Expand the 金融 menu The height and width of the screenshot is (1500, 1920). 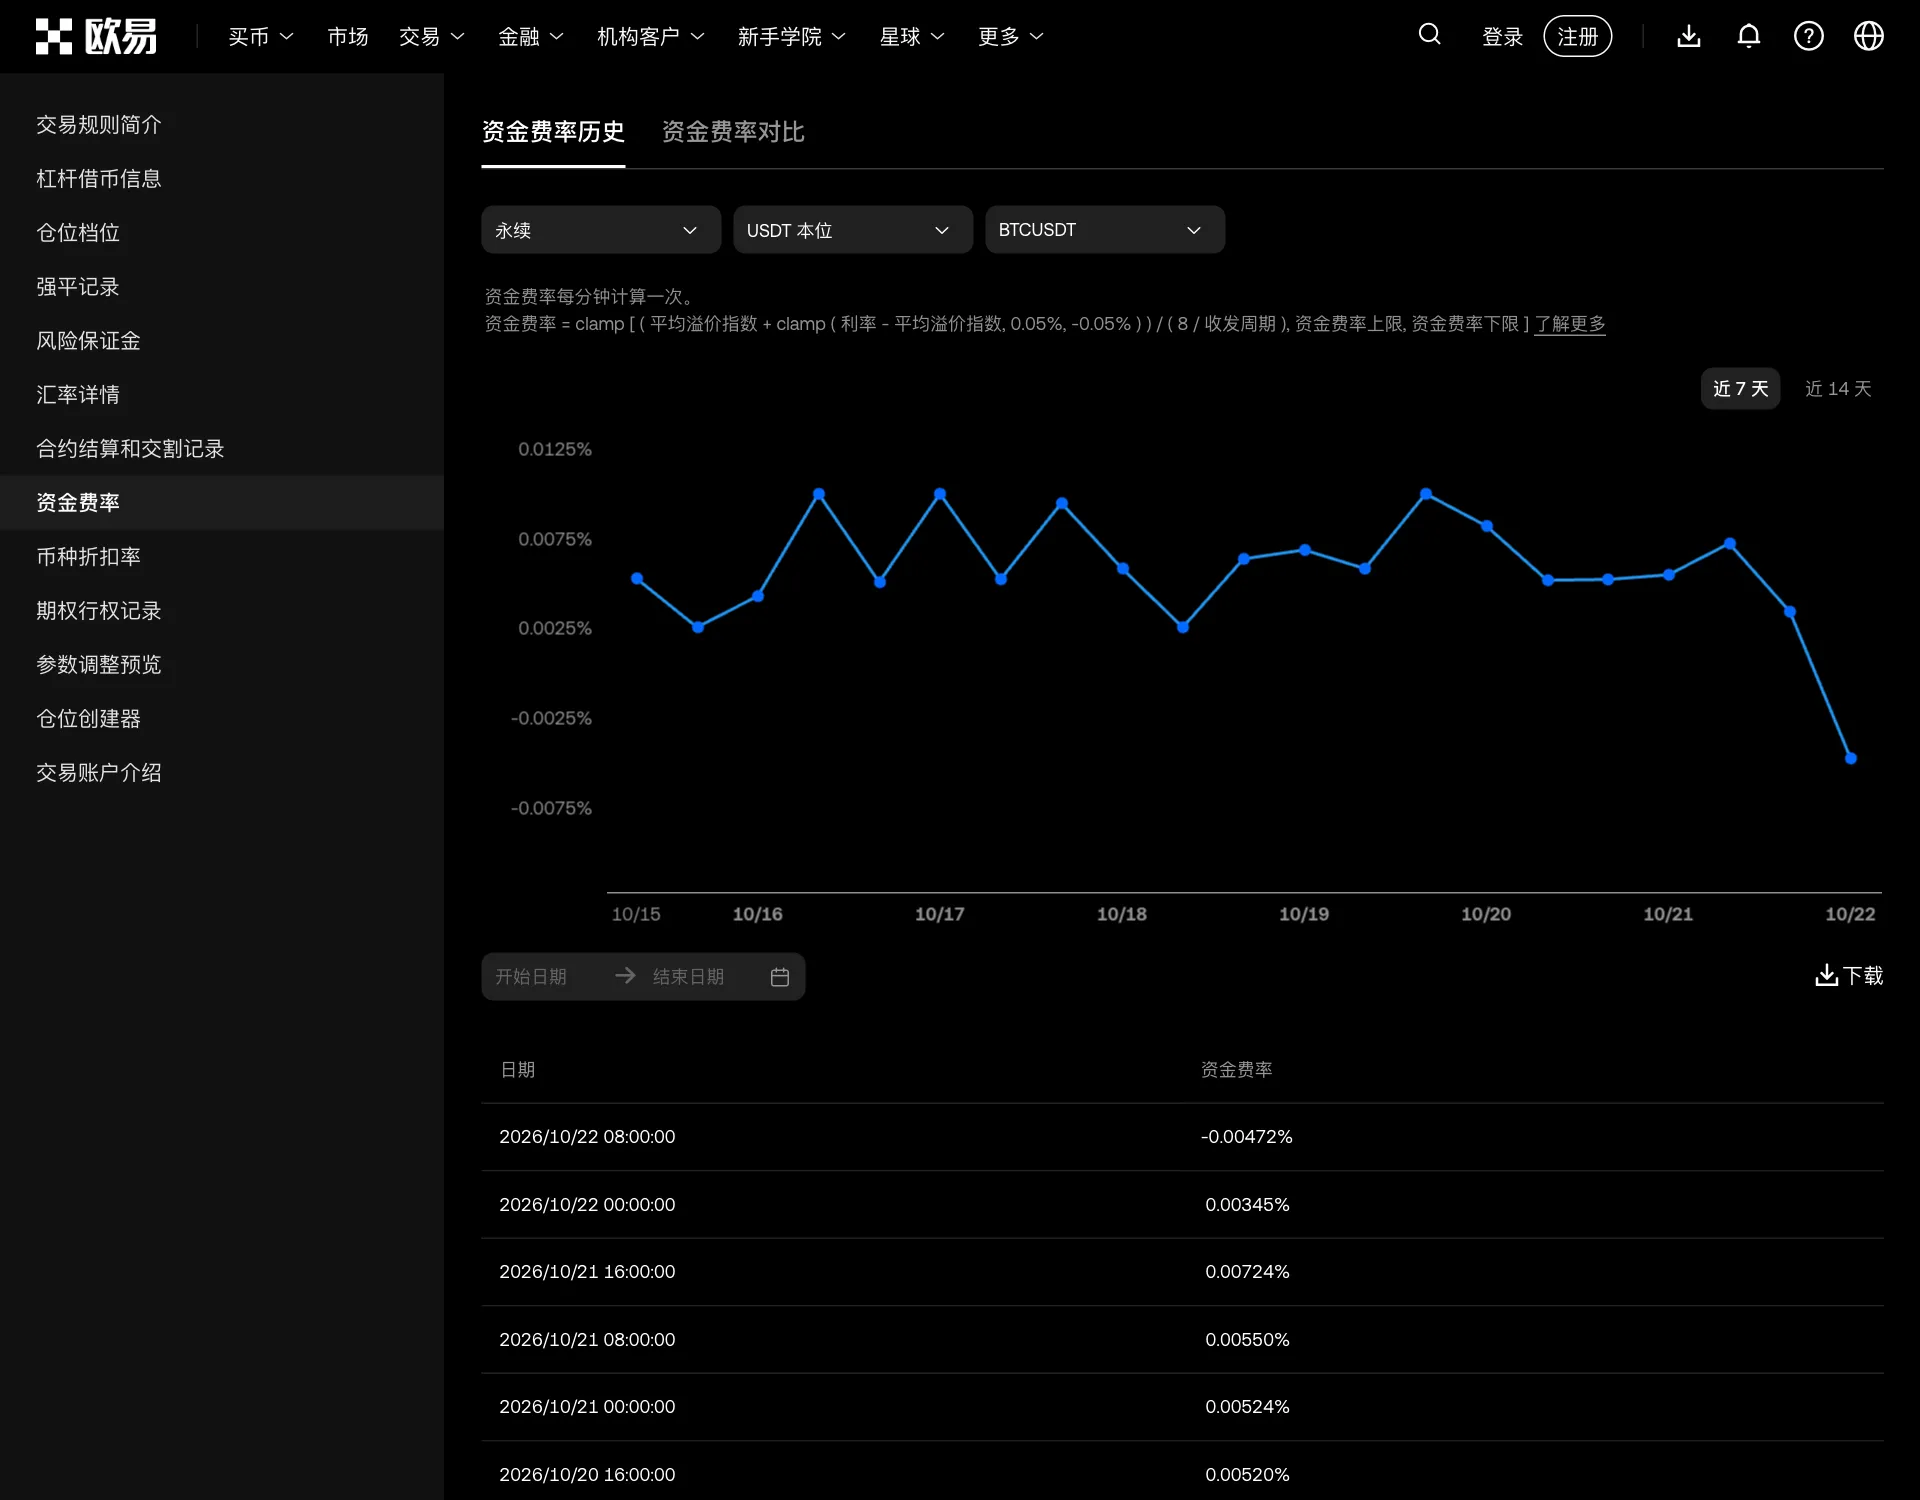[531, 37]
